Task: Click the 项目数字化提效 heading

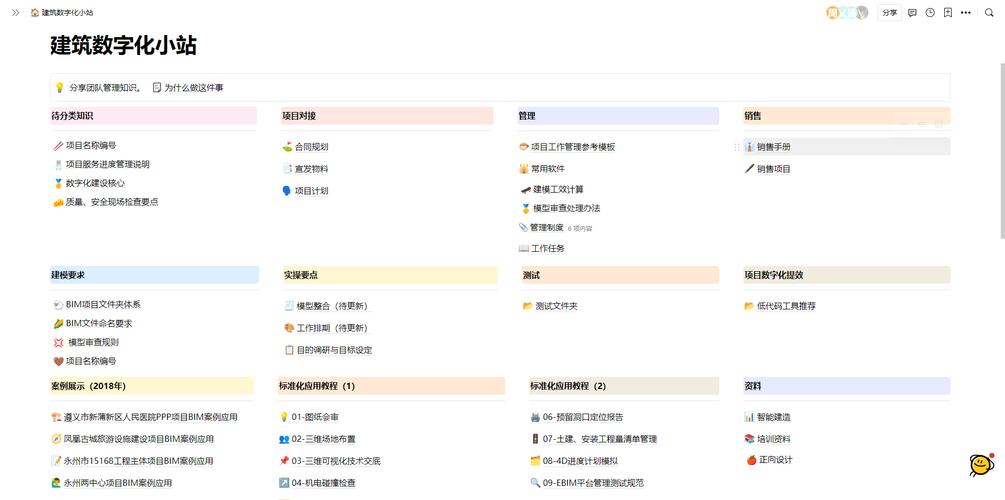Action: [x=847, y=275]
